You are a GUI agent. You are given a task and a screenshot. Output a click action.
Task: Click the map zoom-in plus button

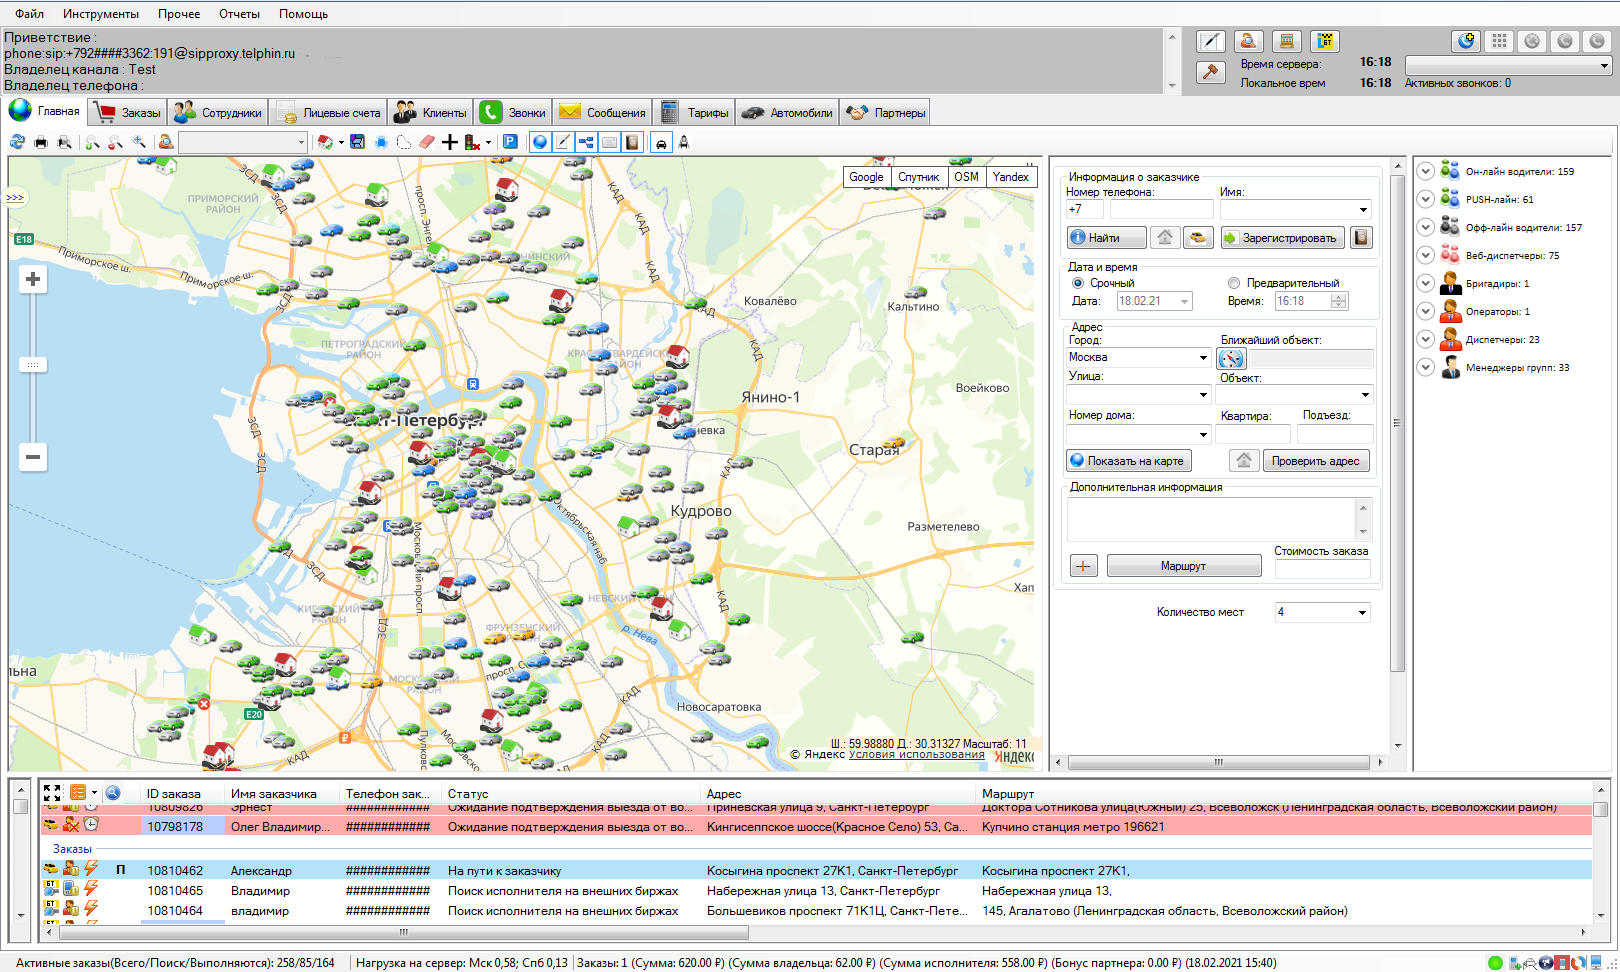click(33, 279)
